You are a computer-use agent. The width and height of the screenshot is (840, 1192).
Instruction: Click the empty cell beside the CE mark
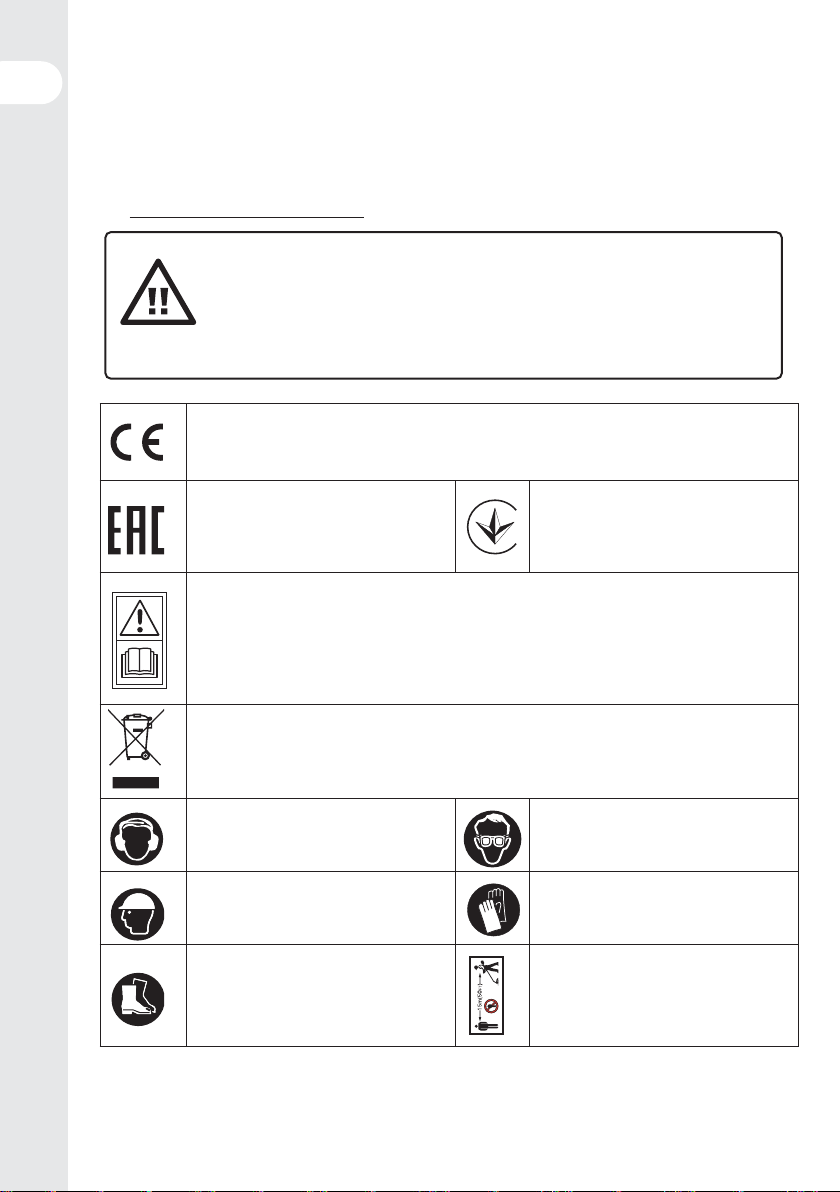(493, 442)
